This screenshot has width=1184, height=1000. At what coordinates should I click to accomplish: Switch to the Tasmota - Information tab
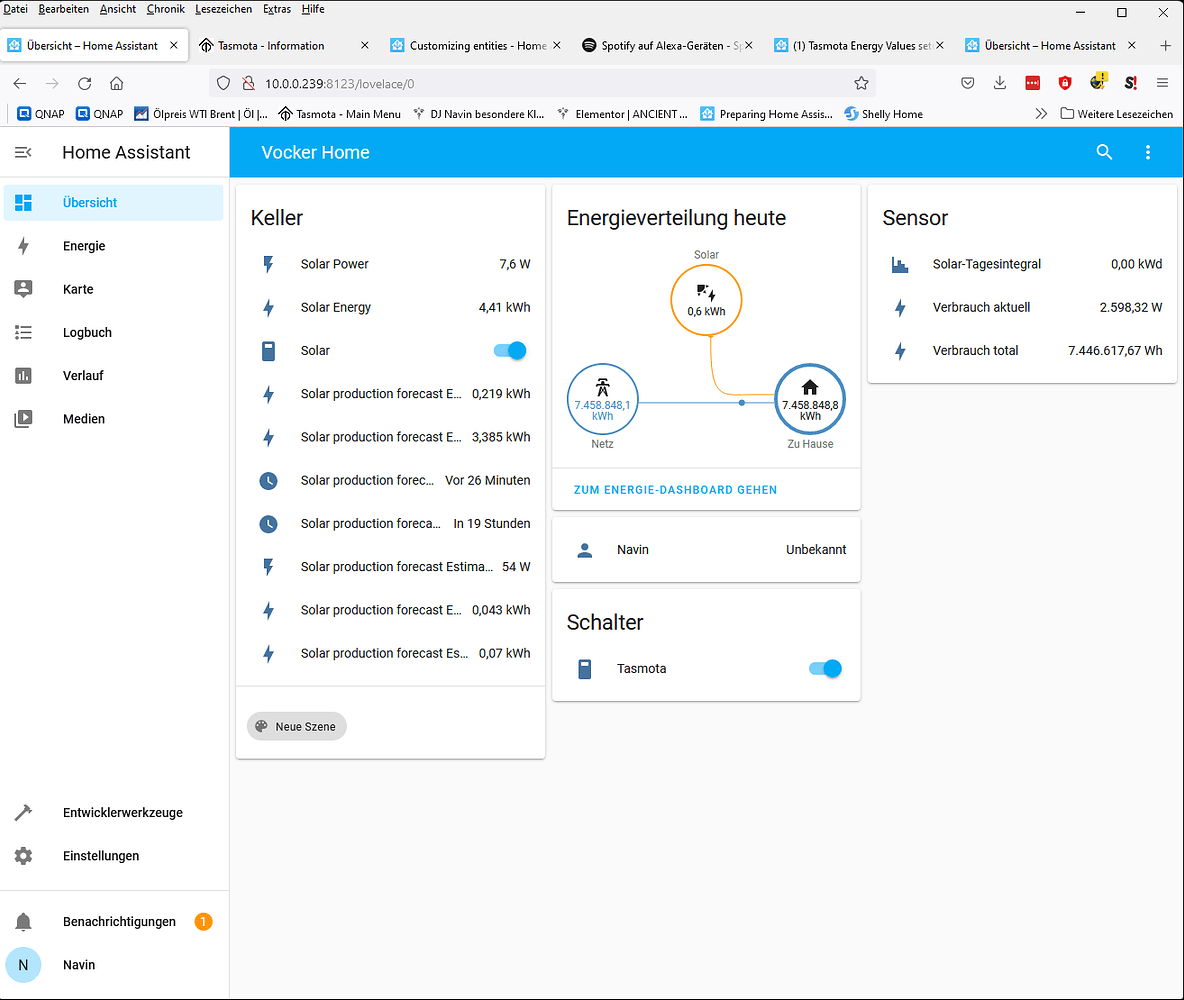click(x=283, y=45)
